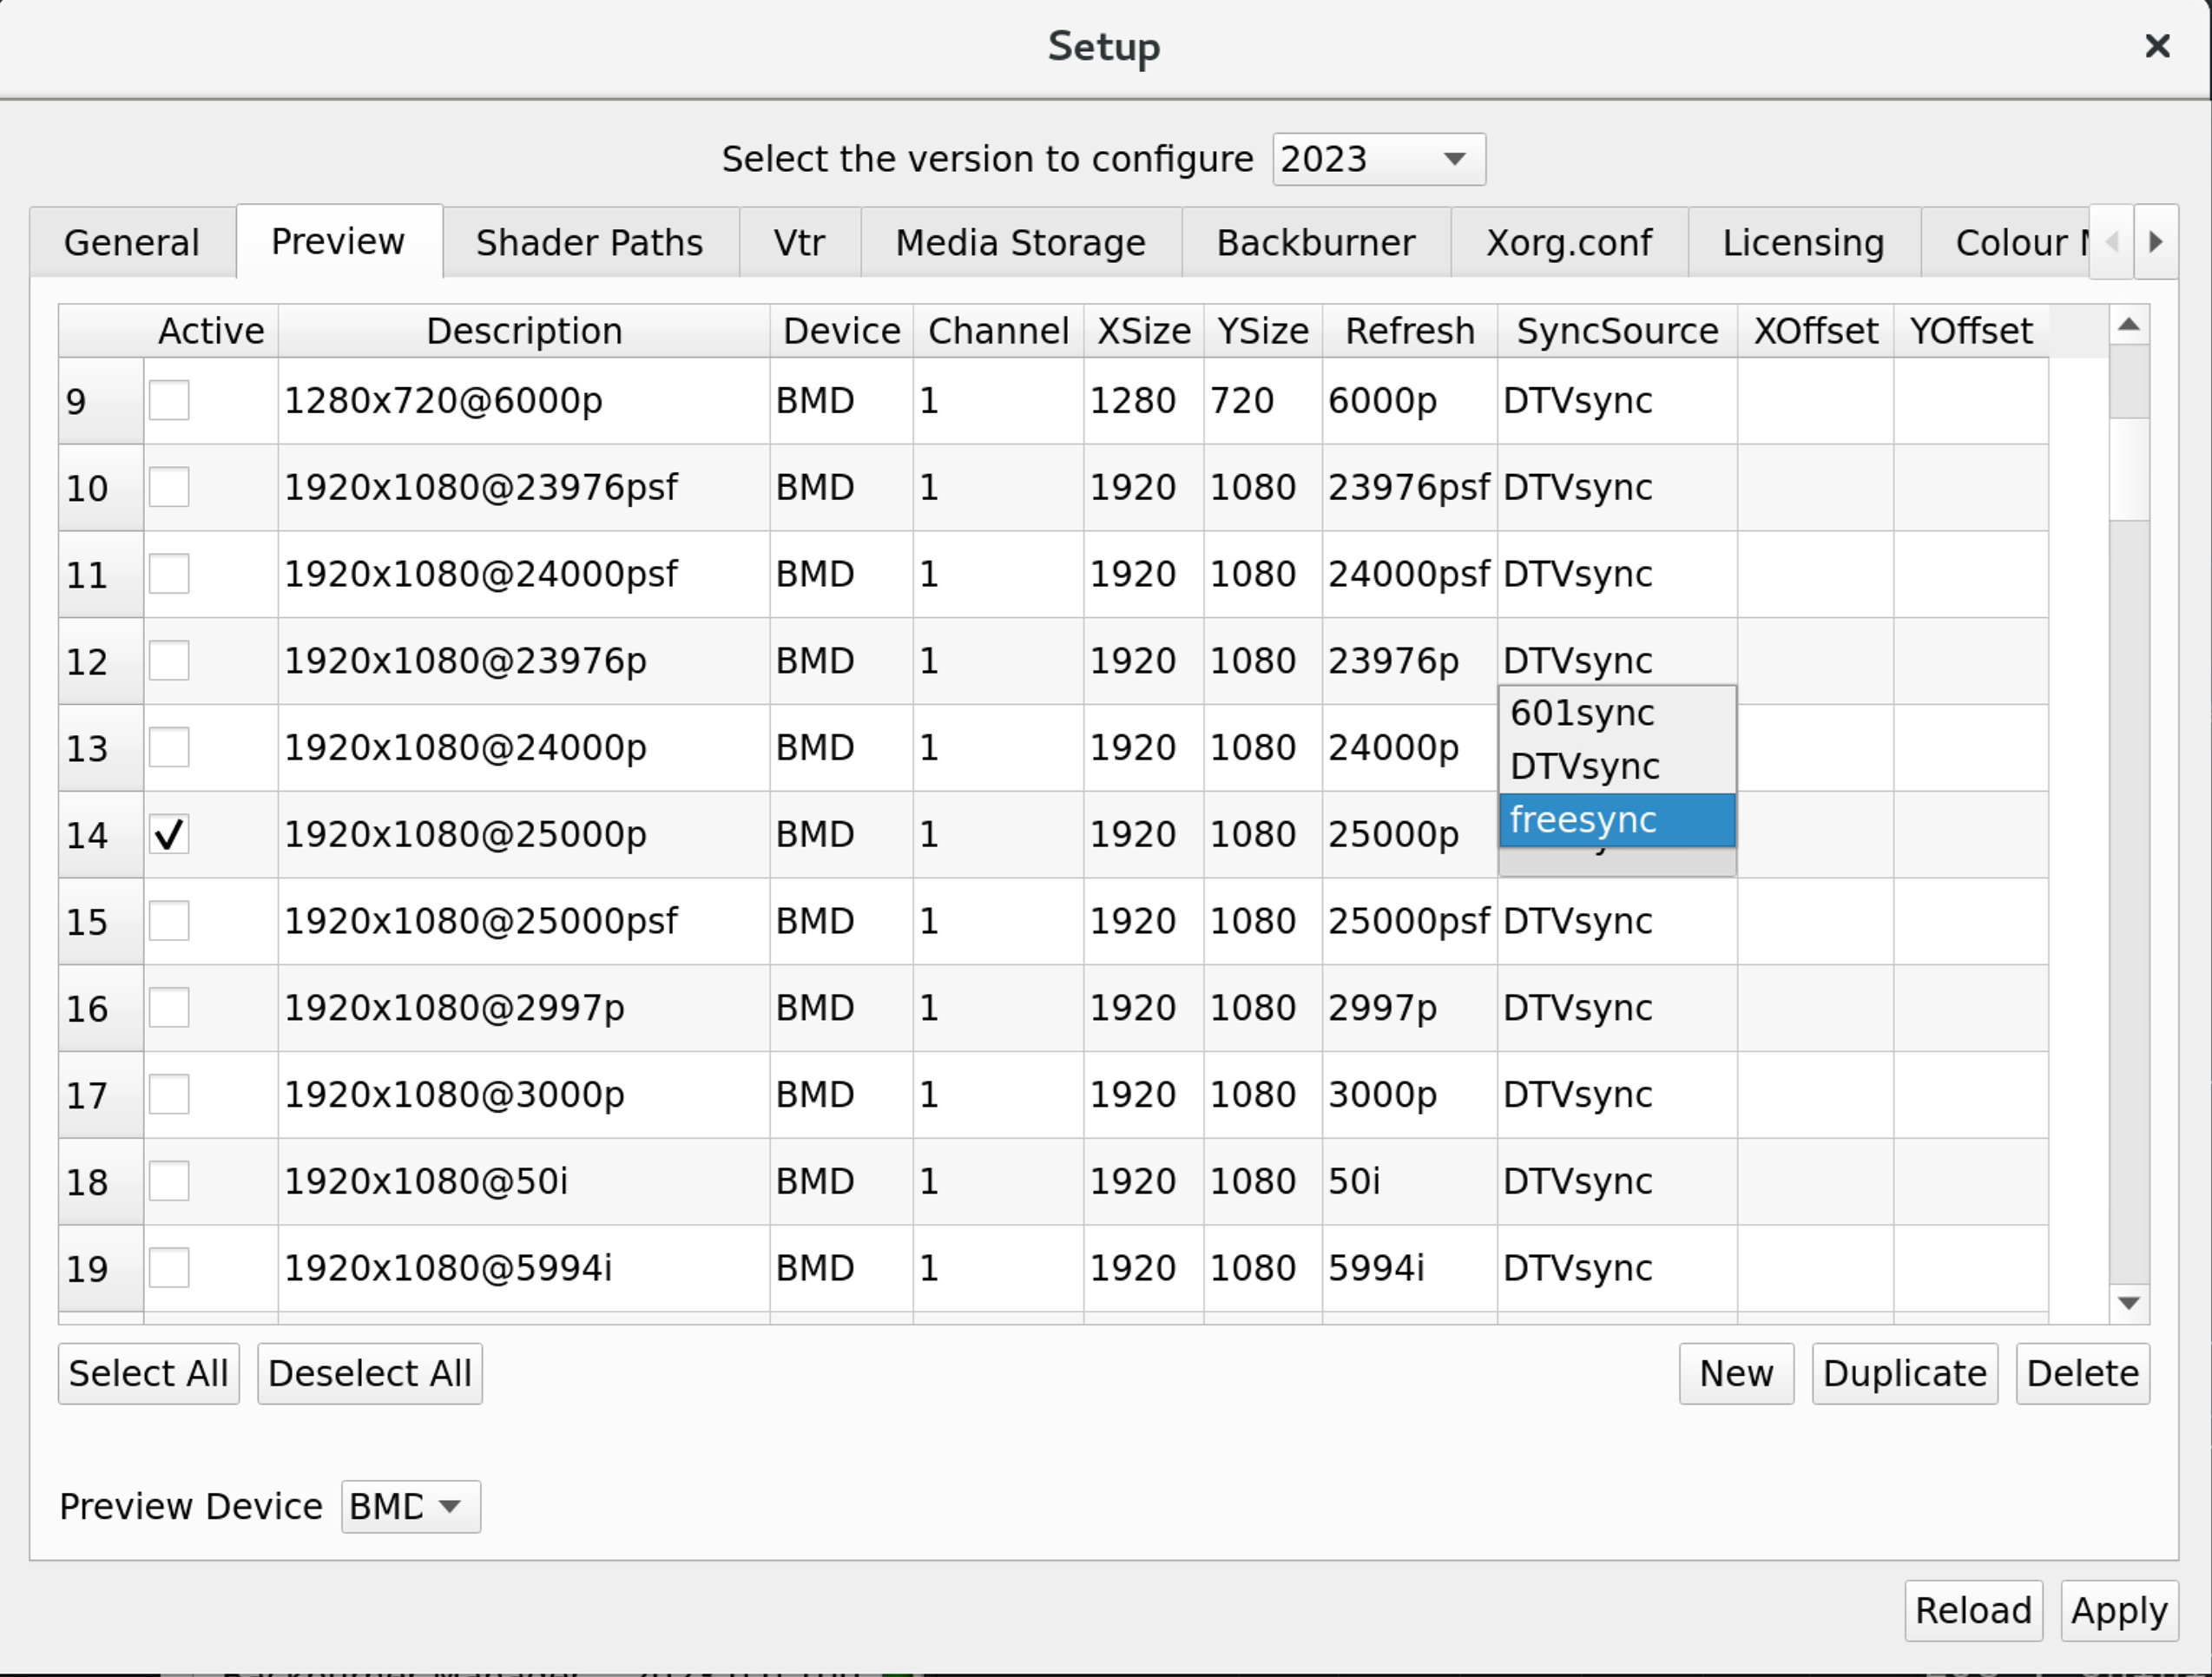Open the version dropdown showing 2023
The height and width of the screenshot is (1677, 2212).
[1378, 159]
